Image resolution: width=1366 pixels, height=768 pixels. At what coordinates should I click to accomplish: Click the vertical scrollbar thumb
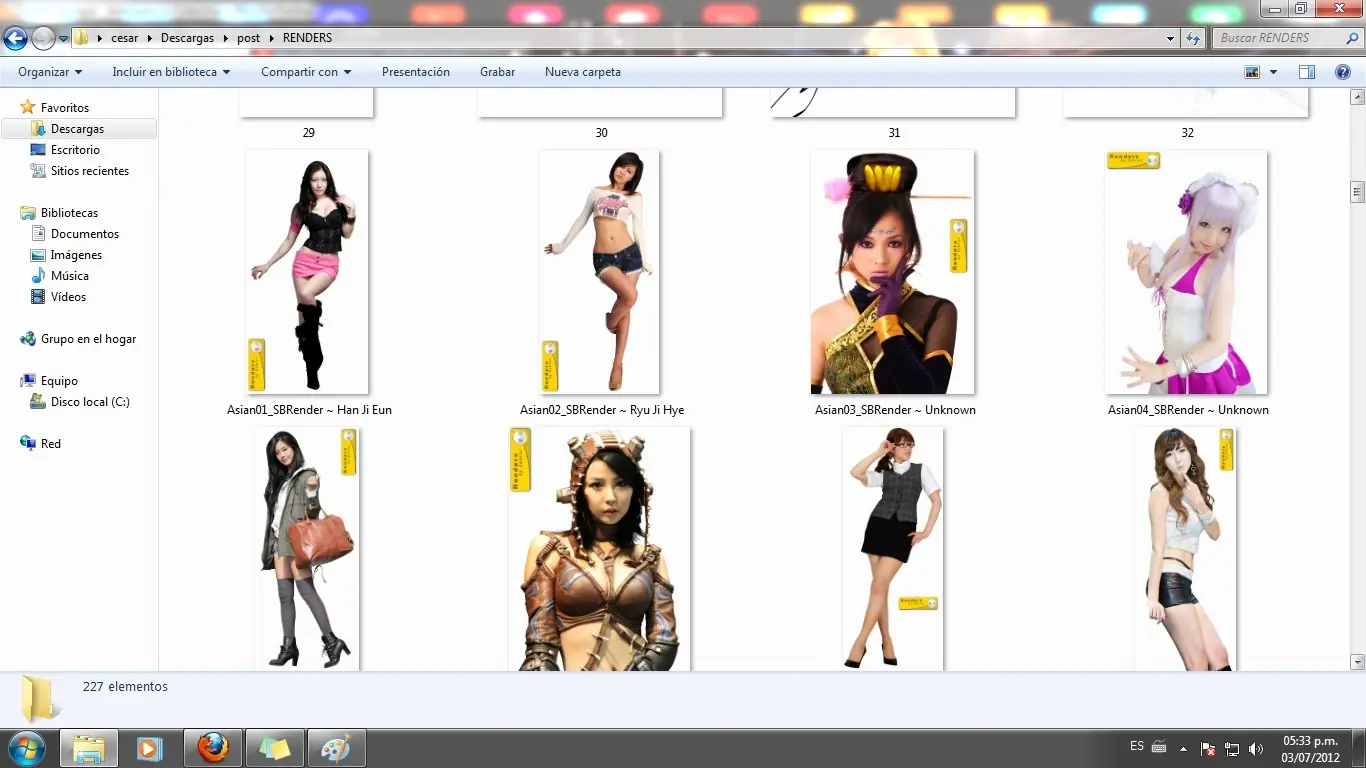(x=1357, y=191)
